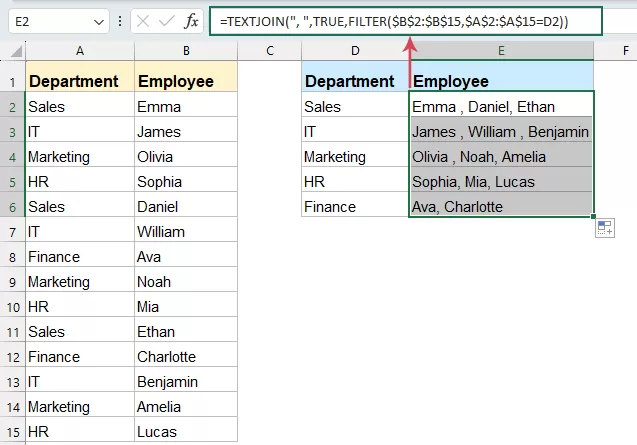
Task: Select cell containing Emma in column B
Action: 186,104
